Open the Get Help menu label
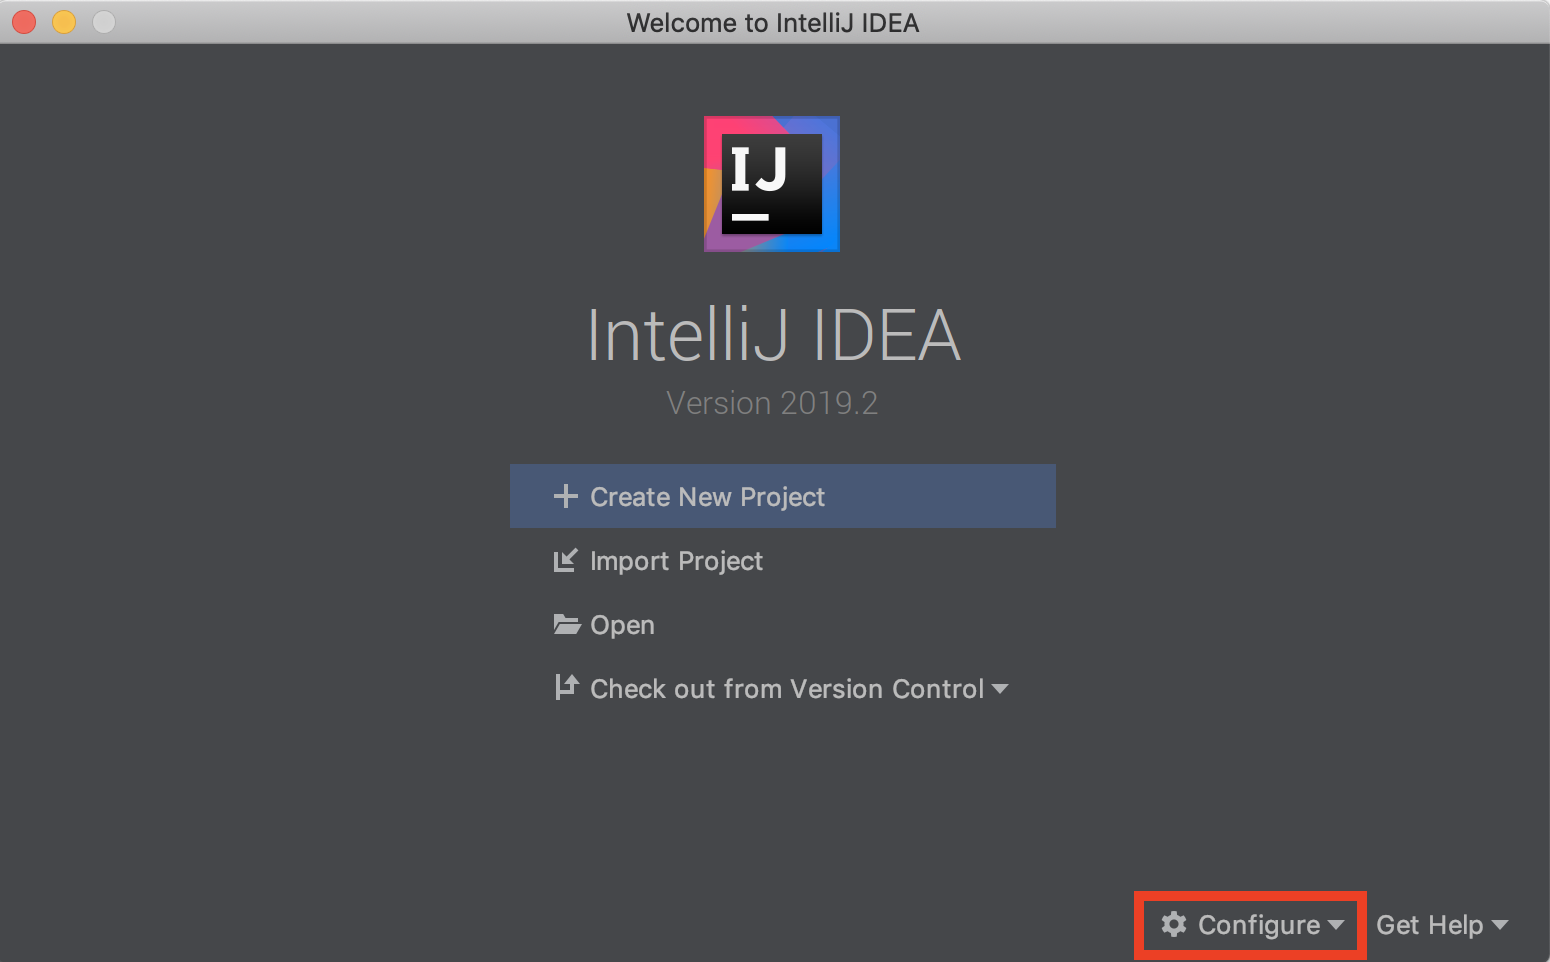1550x962 pixels. (1429, 925)
